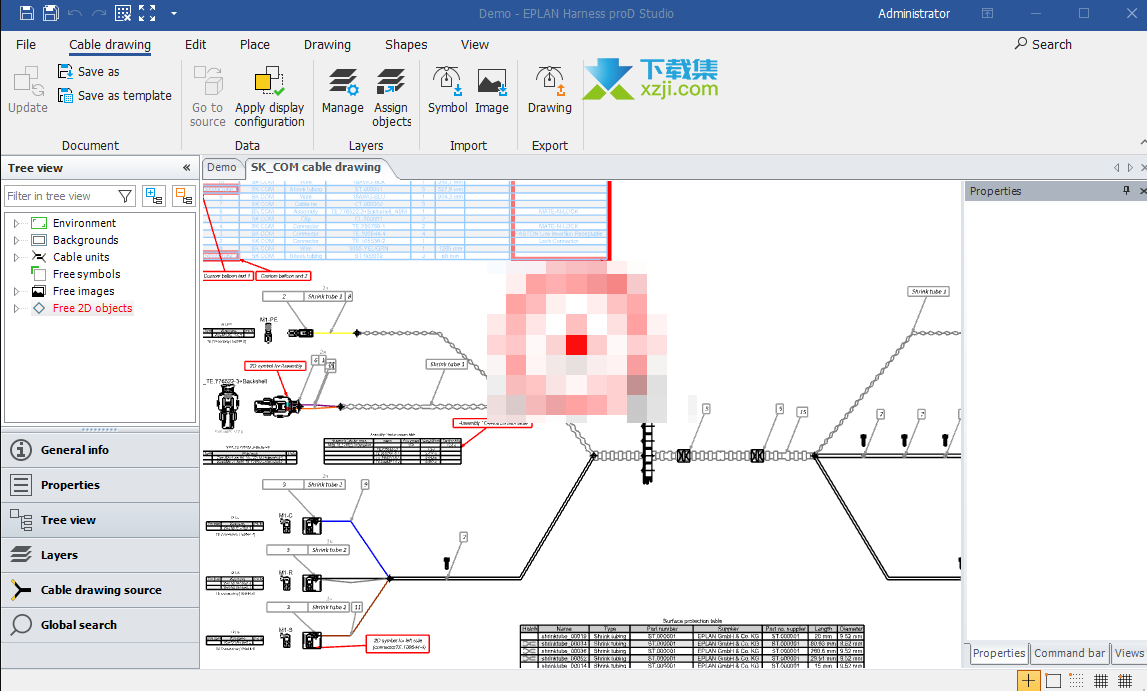
Task: Open the File menu
Action: click(26, 45)
